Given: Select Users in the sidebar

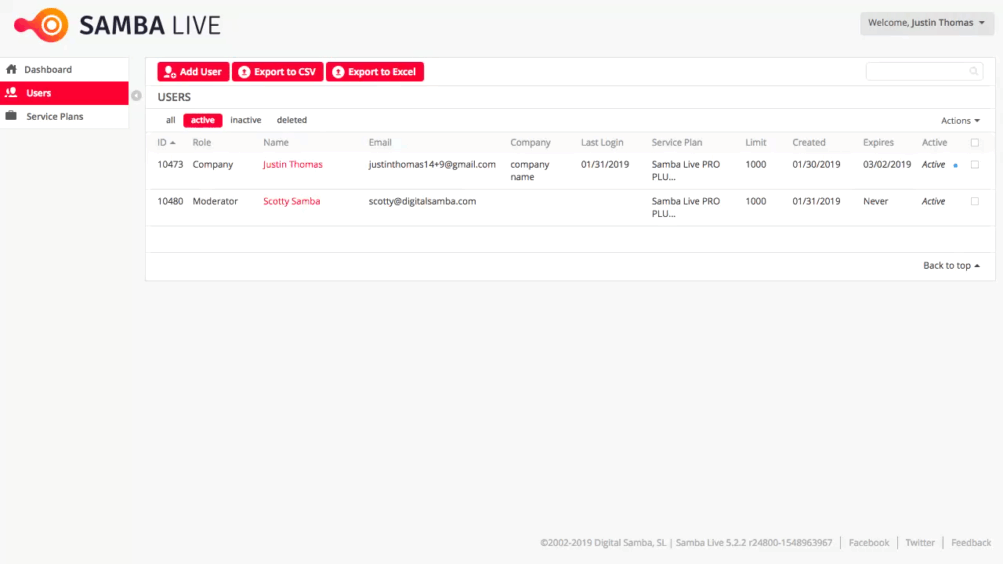Looking at the screenshot, I should click(x=64, y=93).
